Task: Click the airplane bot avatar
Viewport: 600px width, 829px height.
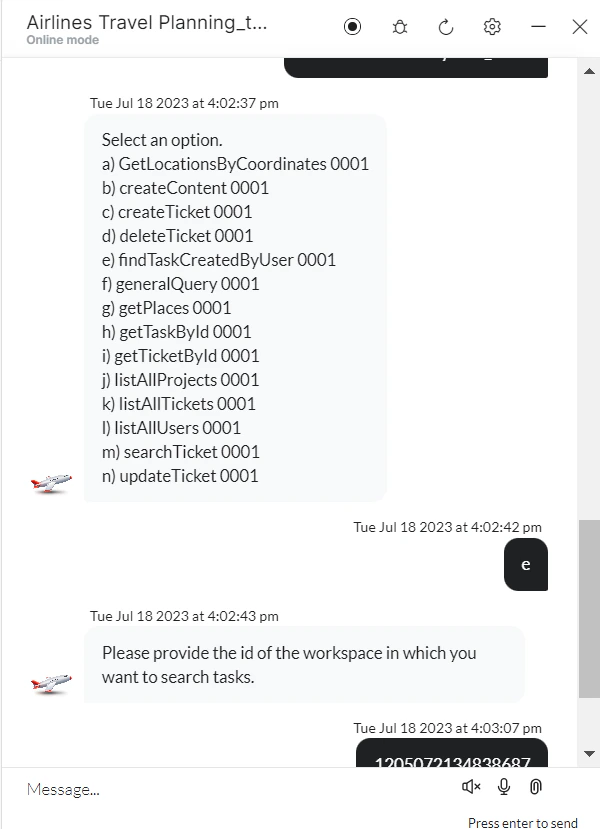Action: point(51,482)
